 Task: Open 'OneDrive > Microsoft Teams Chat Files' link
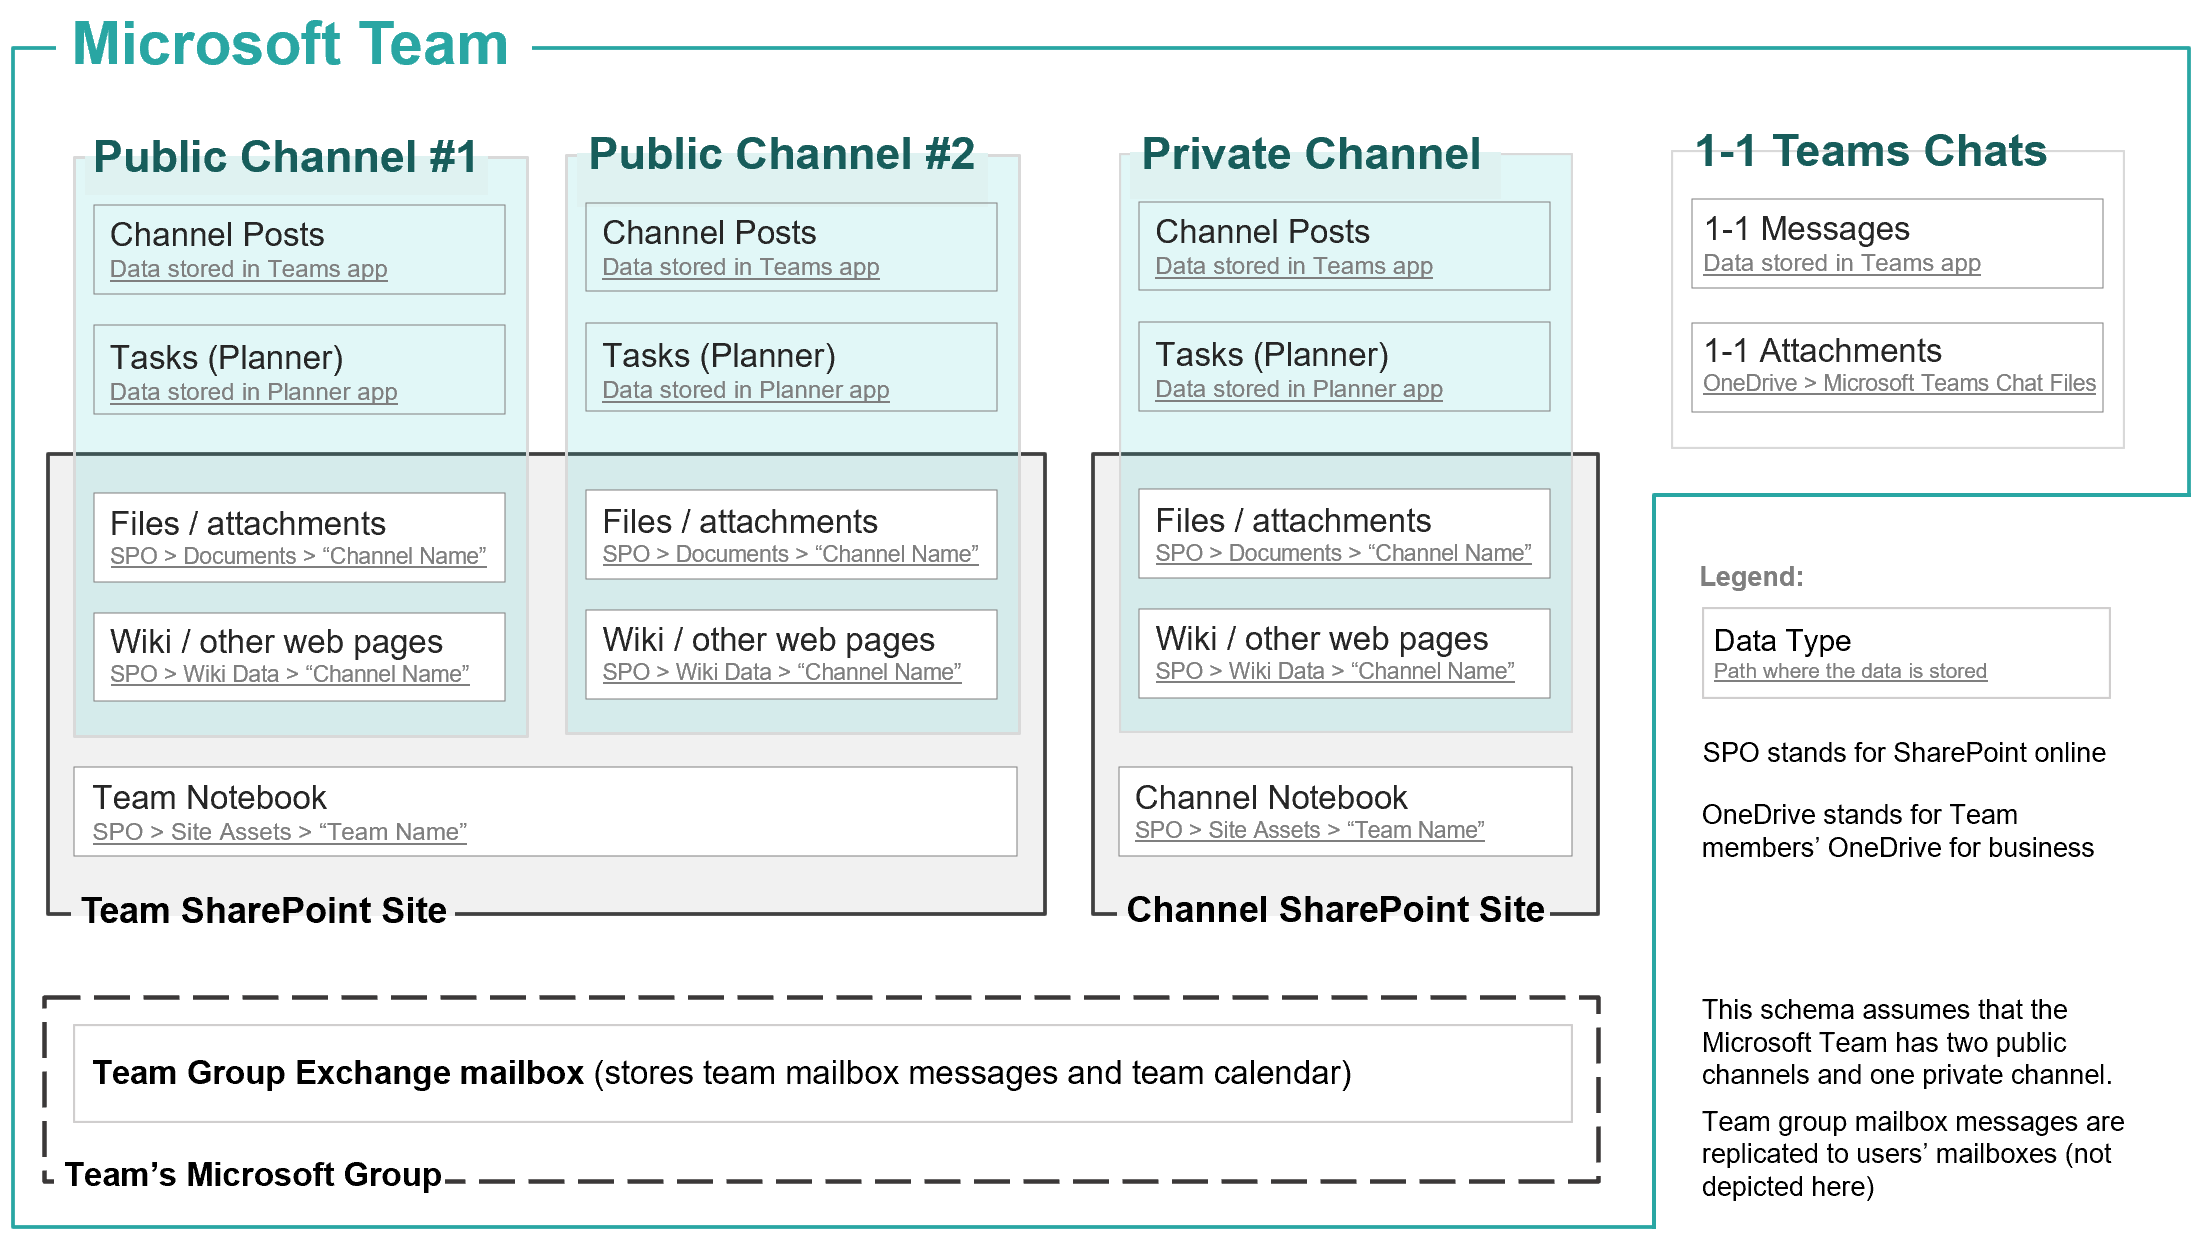(x=1898, y=383)
